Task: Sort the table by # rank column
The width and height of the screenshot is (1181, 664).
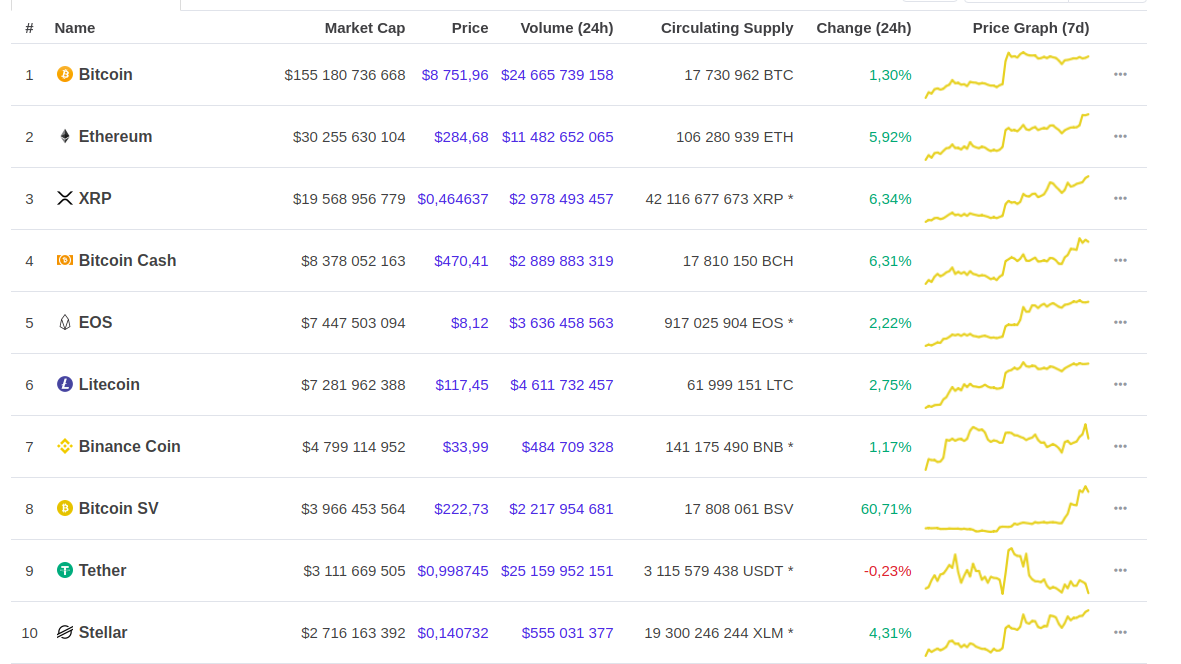Action: (x=29, y=28)
